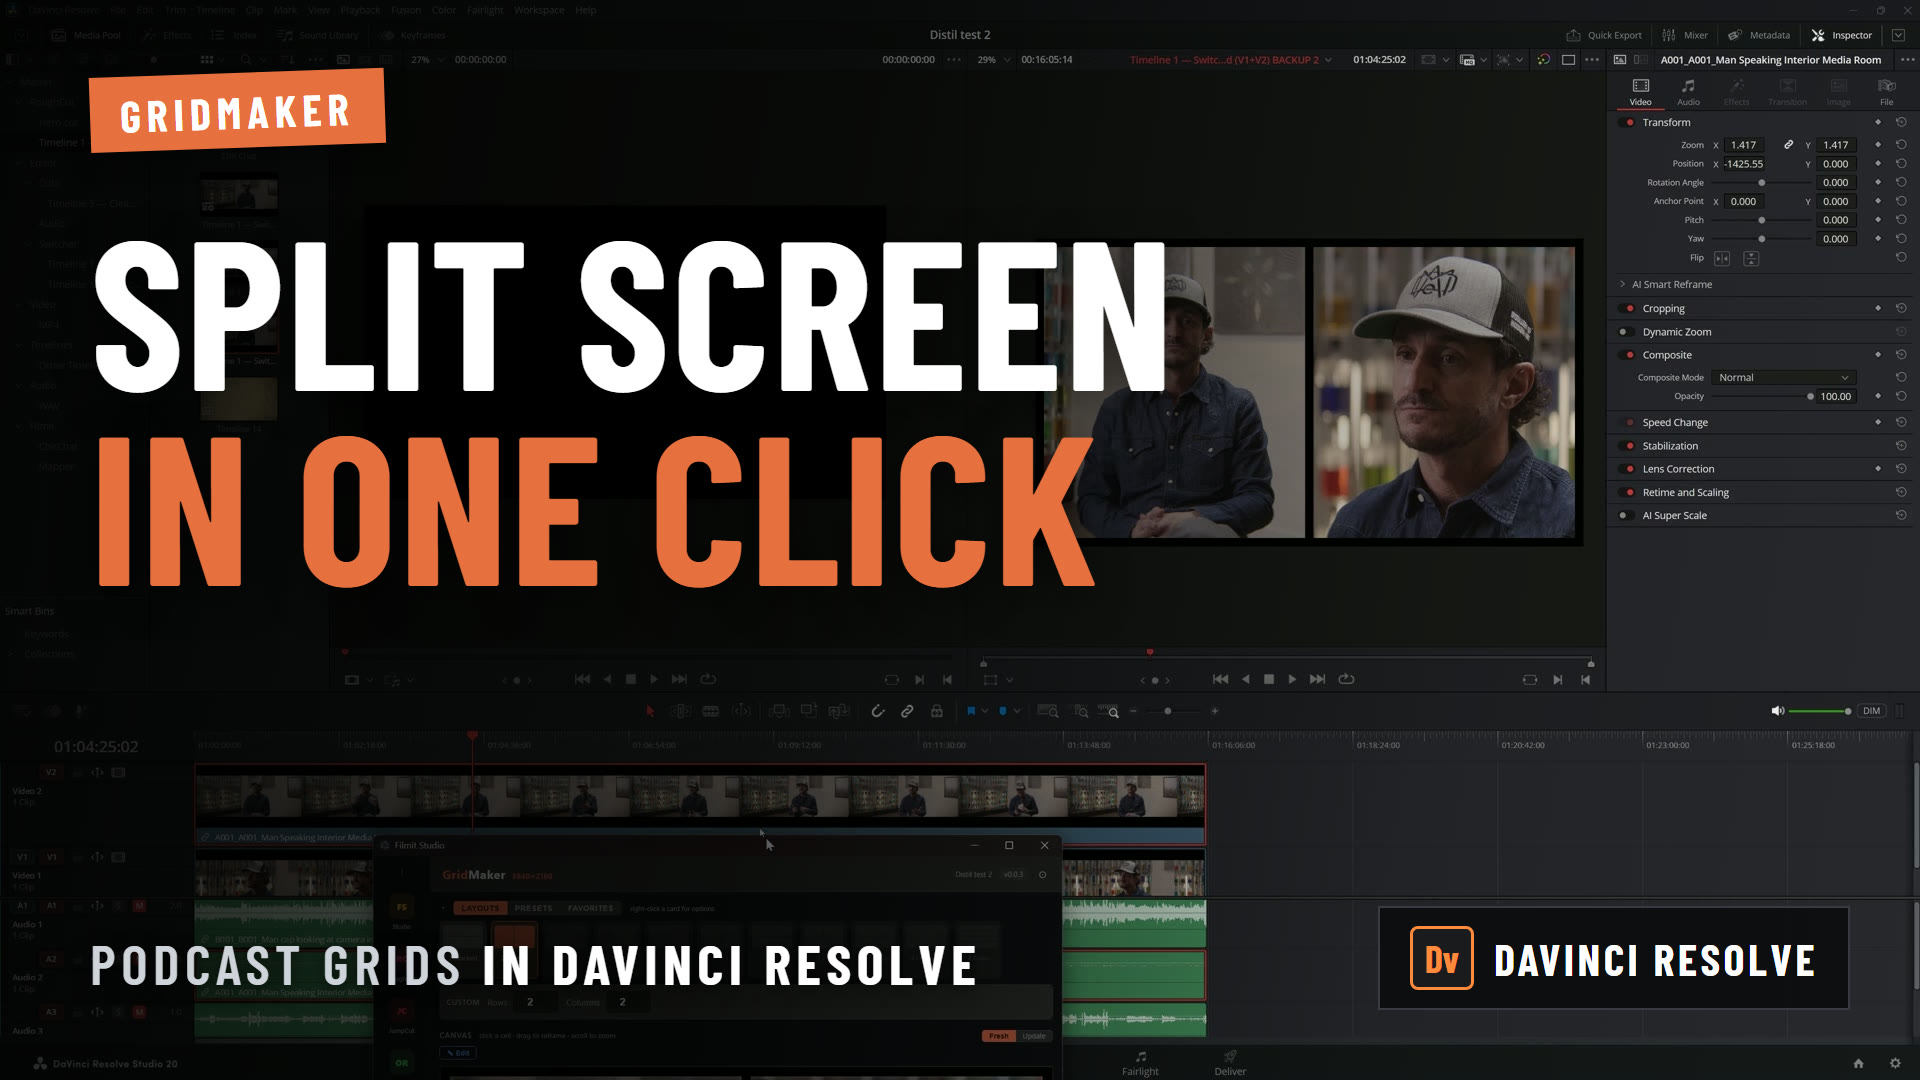Open the flag color dropdown arrow
The image size is (1920, 1080).
coord(985,711)
